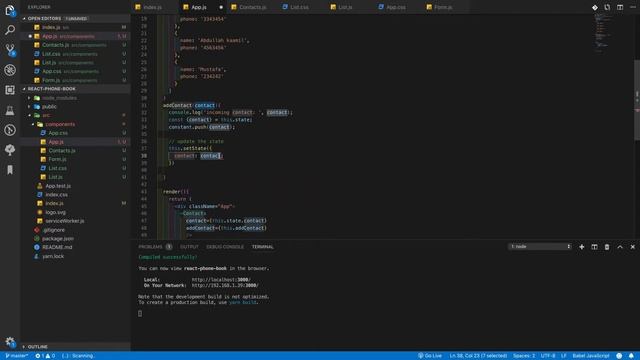Viewport: 640px width, 360px height.
Task: Open localhost:3000 link in terminal
Action: pyautogui.click(x=221, y=280)
